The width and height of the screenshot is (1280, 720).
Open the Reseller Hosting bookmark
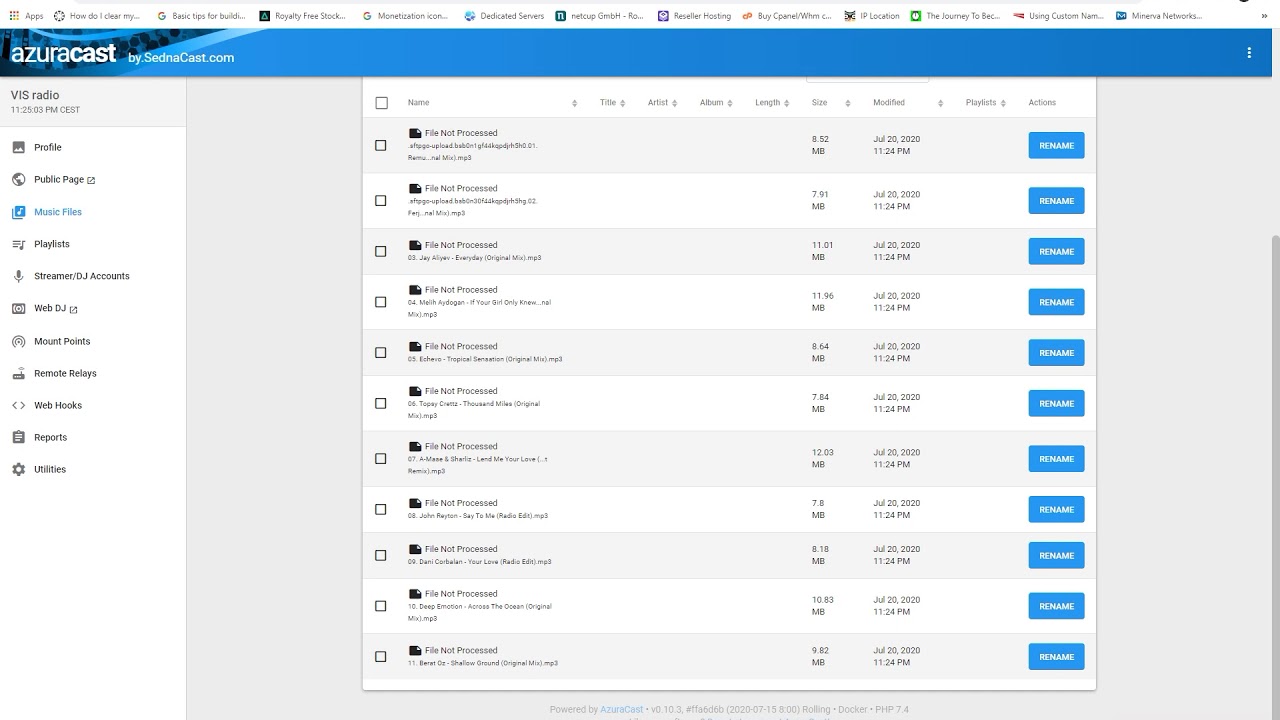tap(694, 16)
